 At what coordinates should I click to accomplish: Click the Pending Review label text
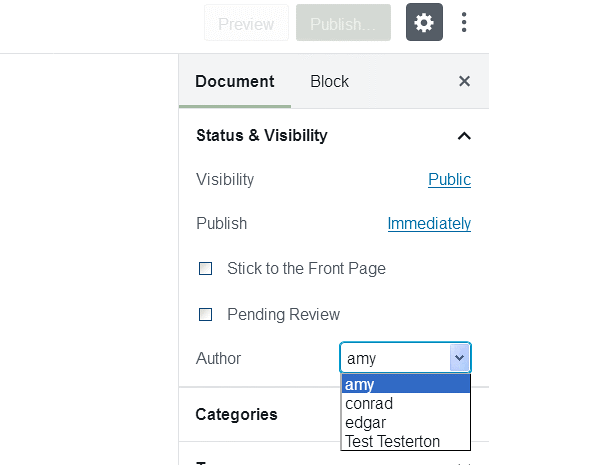[283, 315]
